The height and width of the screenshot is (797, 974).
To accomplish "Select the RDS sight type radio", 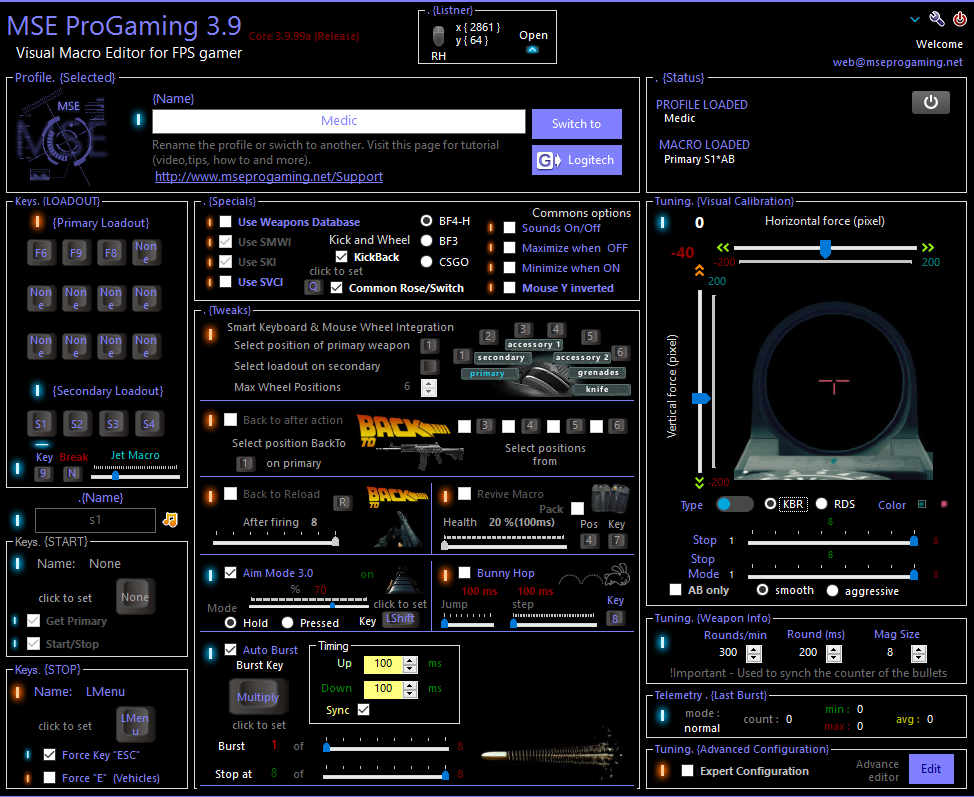I will coord(821,504).
